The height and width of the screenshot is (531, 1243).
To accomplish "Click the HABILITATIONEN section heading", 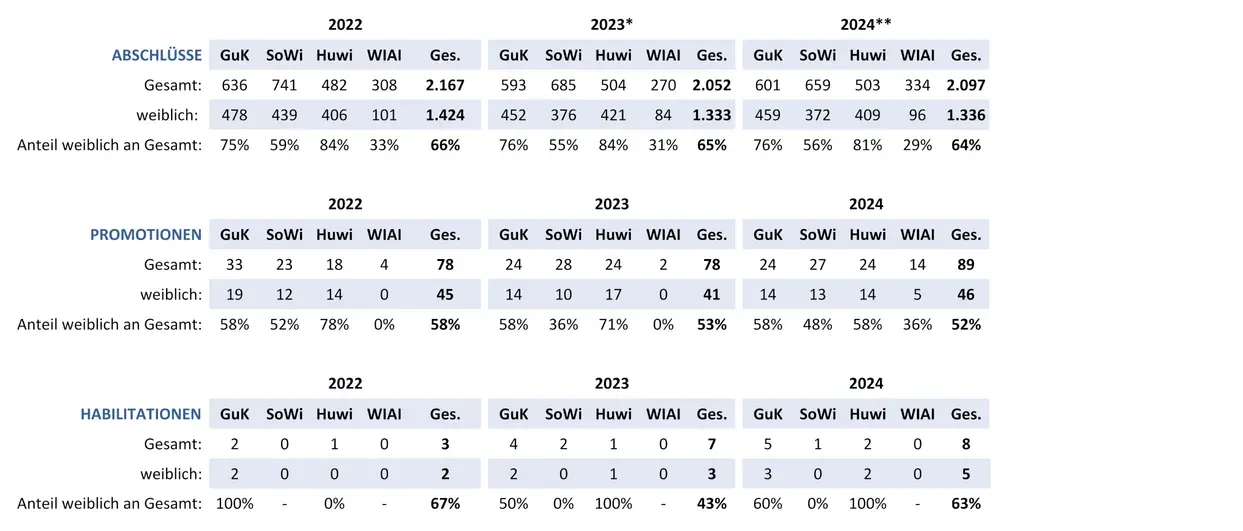I will (141, 414).
